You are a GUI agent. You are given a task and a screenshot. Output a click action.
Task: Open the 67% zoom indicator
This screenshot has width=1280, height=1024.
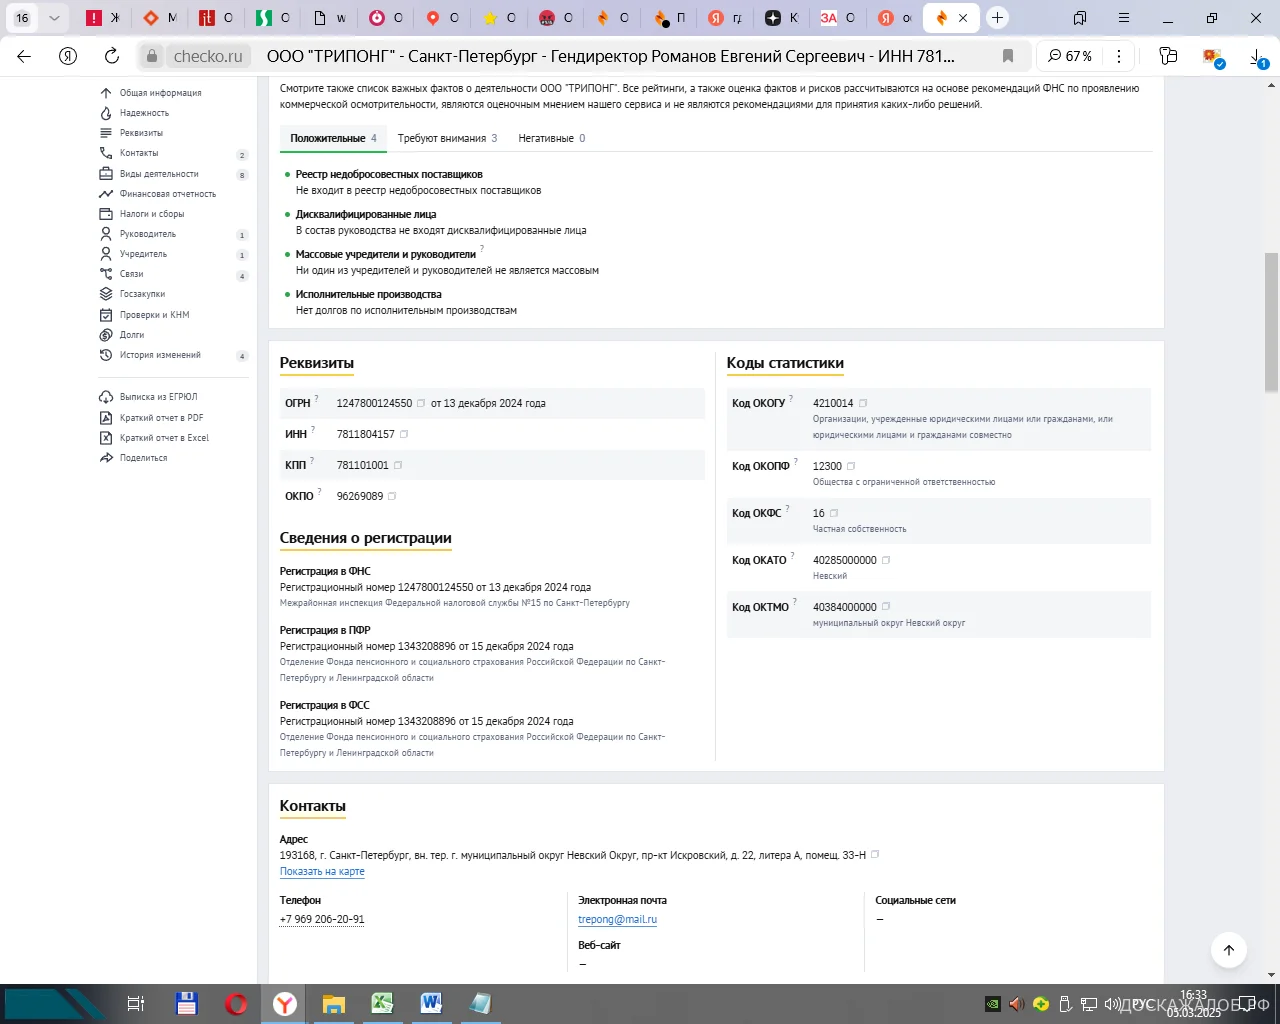(x=1069, y=56)
